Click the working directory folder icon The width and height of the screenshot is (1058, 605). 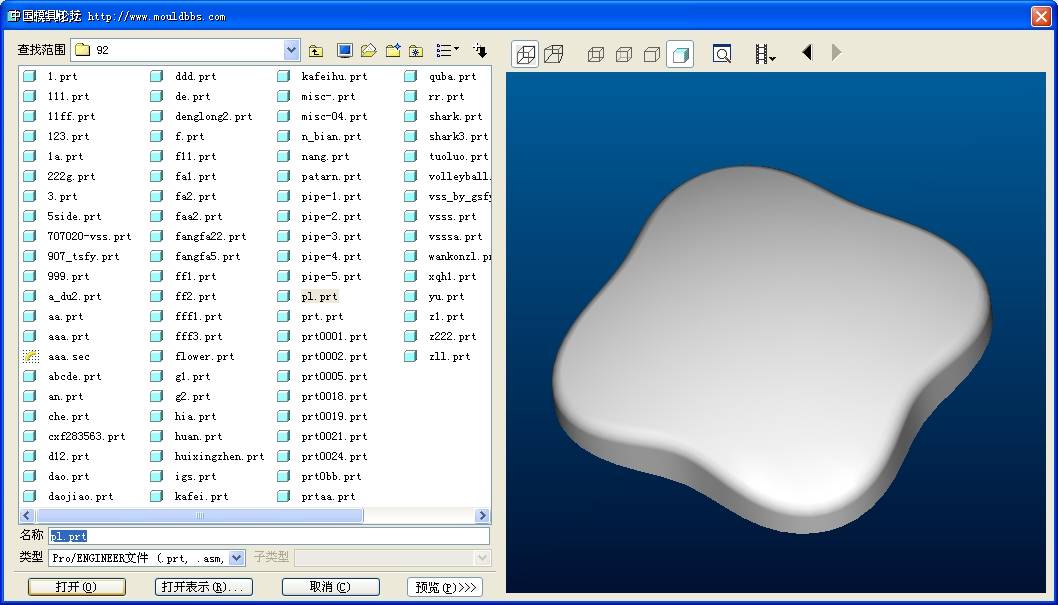(x=368, y=51)
